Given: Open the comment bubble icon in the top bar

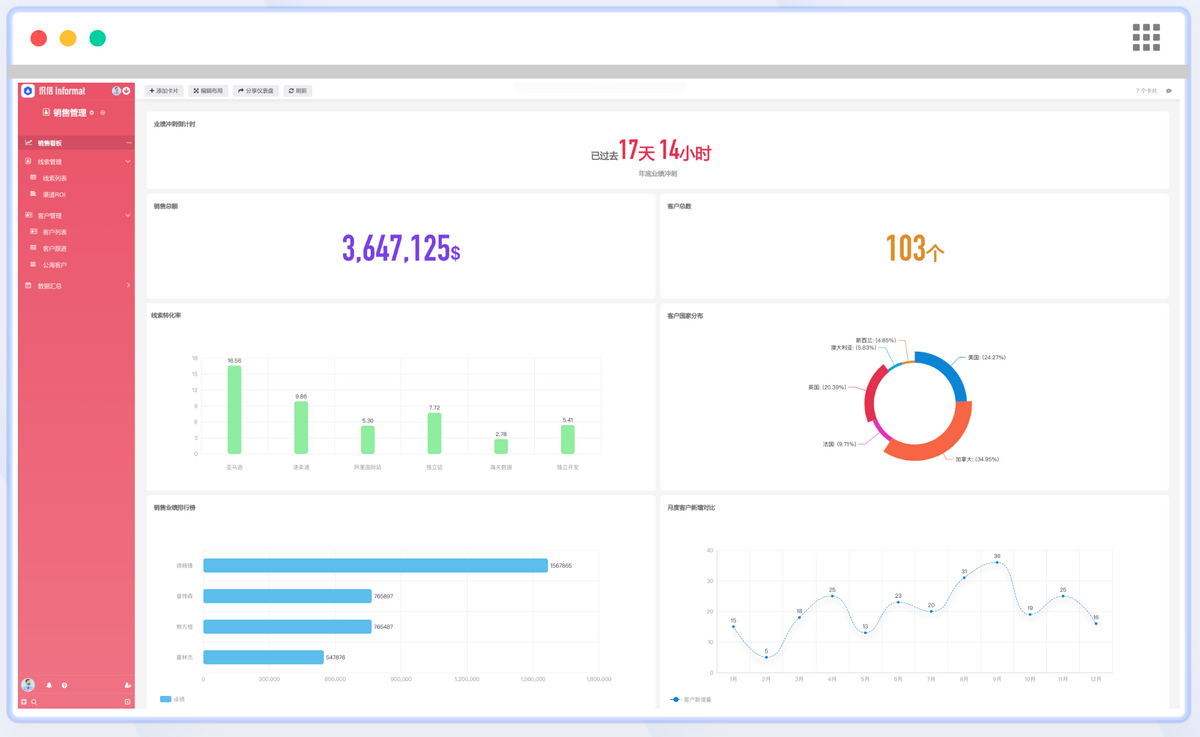Looking at the screenshot, I should tap(1169, 91).
